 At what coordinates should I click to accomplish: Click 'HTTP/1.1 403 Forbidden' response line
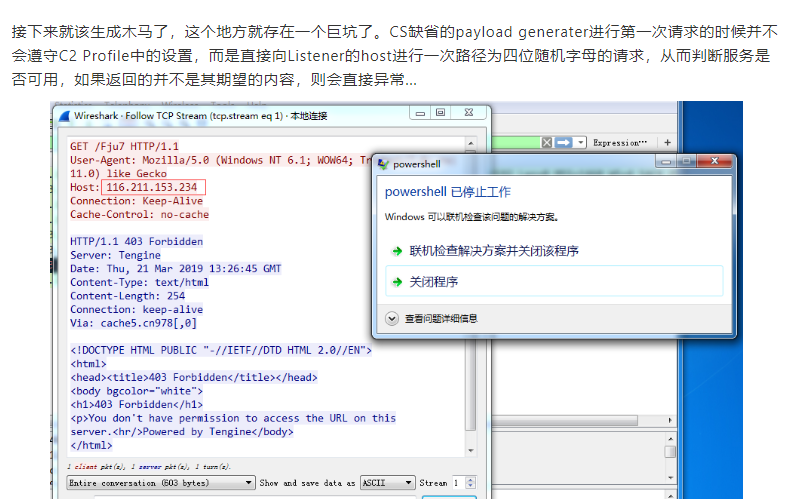point(136,242)
